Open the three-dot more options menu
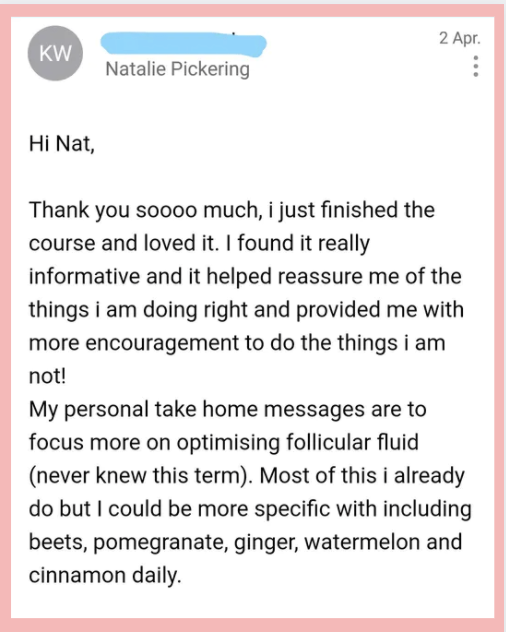506x632 pixels. click(476, 66)
